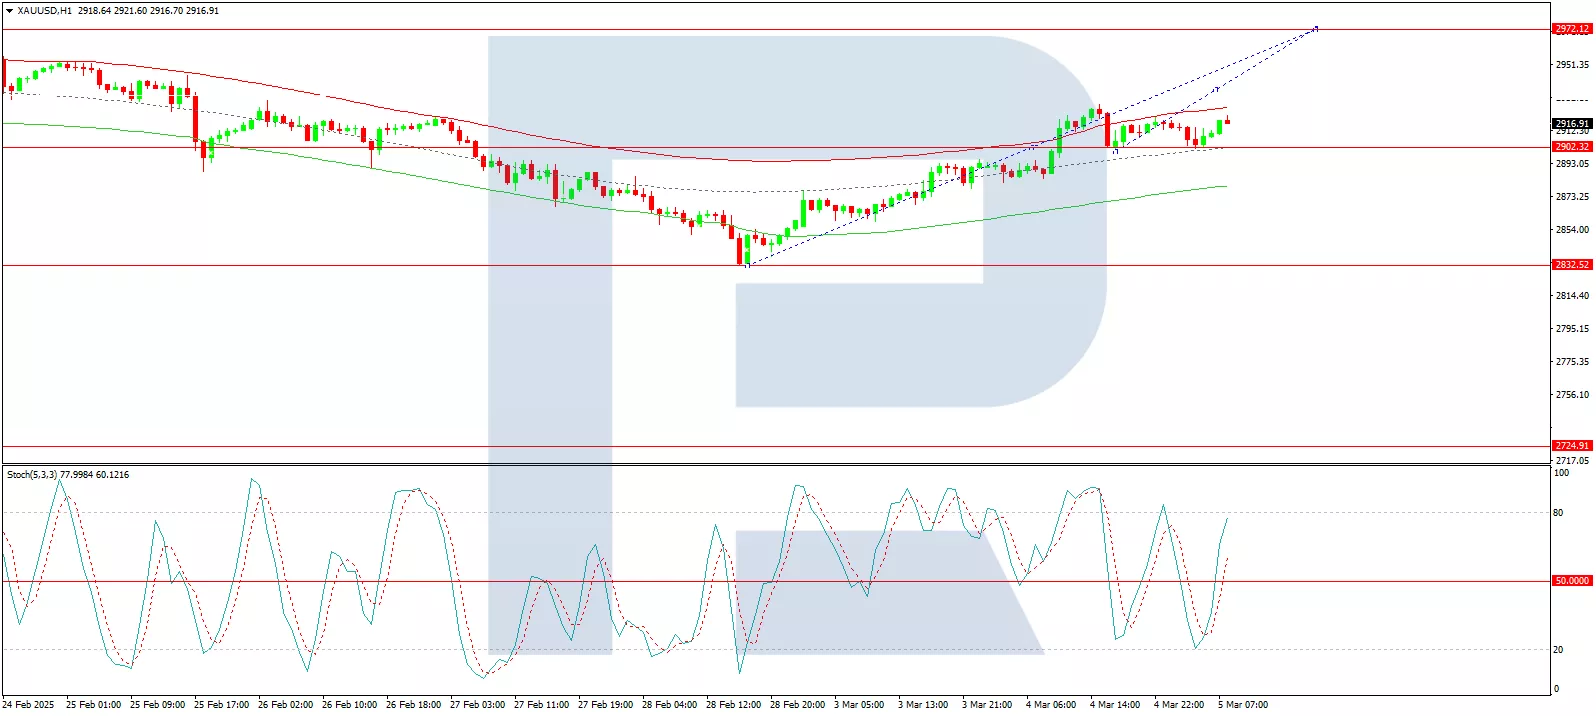Click the 24 Feb 2025 date label

(x=30, y=705)
